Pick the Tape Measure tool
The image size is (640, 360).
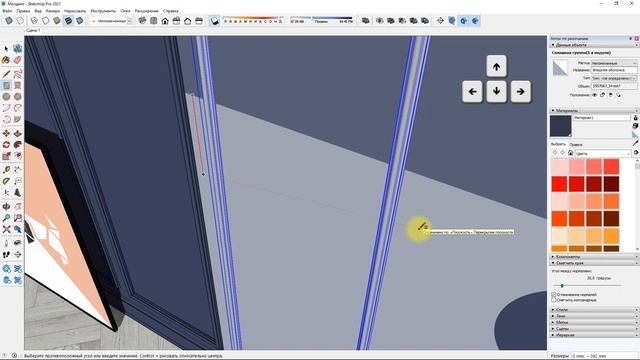tap(6, 170)
